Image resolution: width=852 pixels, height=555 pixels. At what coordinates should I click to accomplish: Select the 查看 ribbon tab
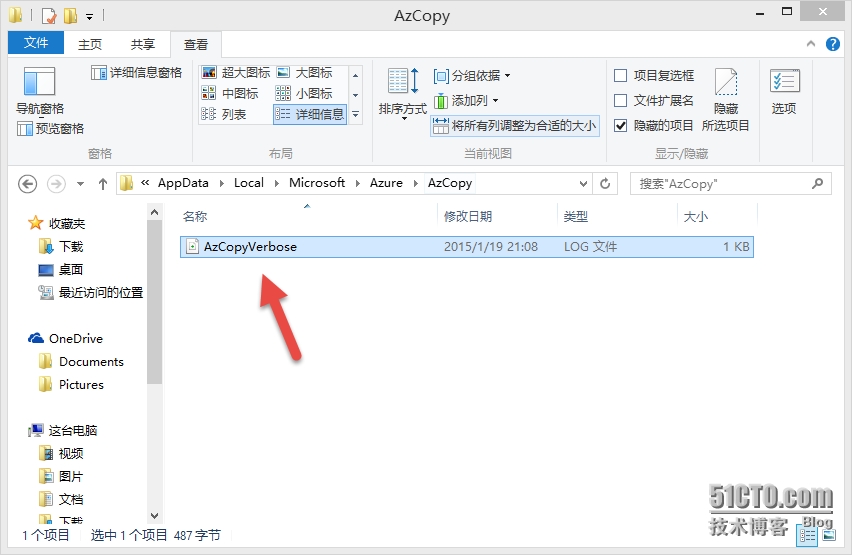point(196,44)
